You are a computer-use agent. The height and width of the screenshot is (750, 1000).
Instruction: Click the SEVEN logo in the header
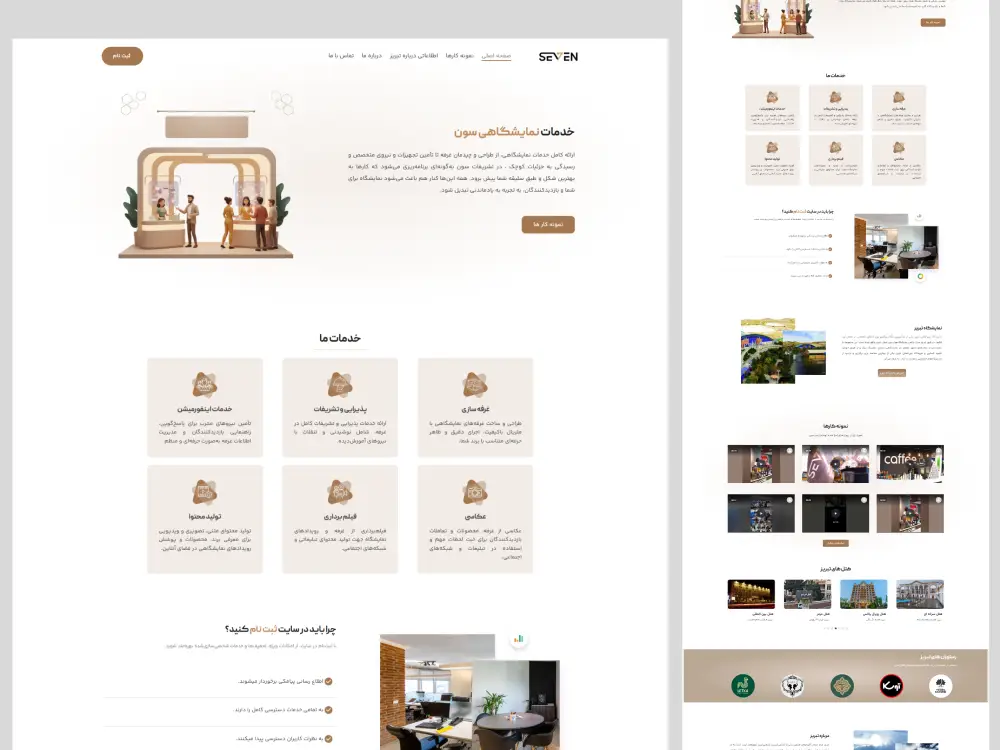tap(558, 56)
